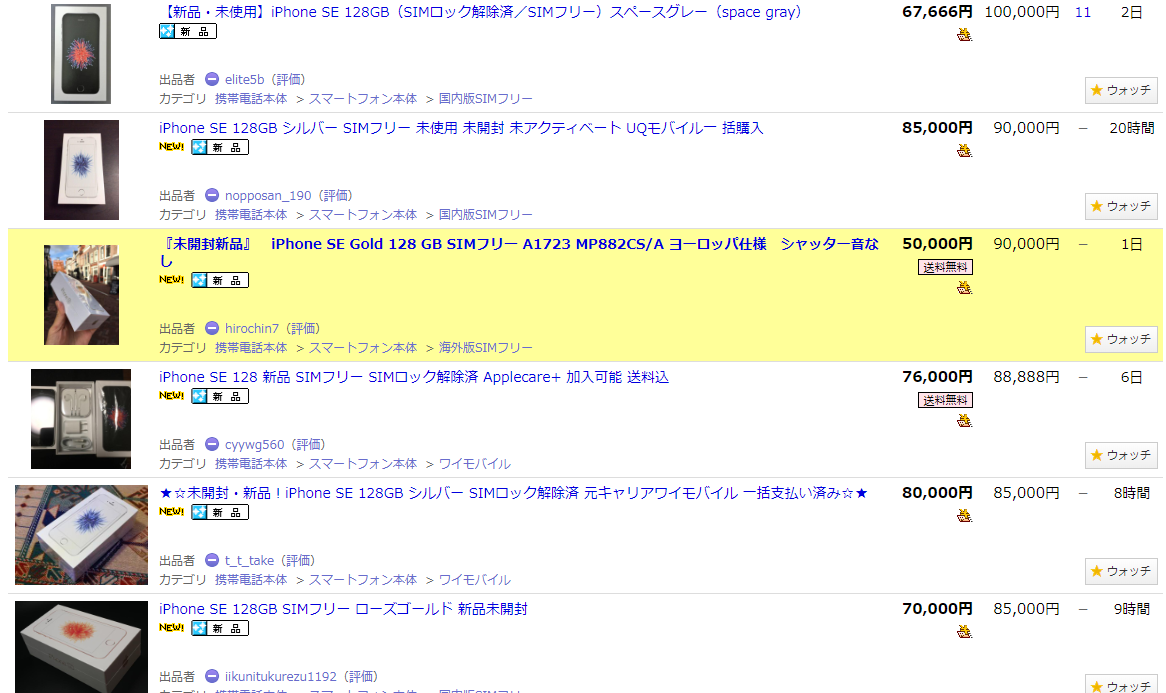1166x693 pixels.
Task: Open open-box accessories thumbnail of cyywg560
Action: click(81, 419)
